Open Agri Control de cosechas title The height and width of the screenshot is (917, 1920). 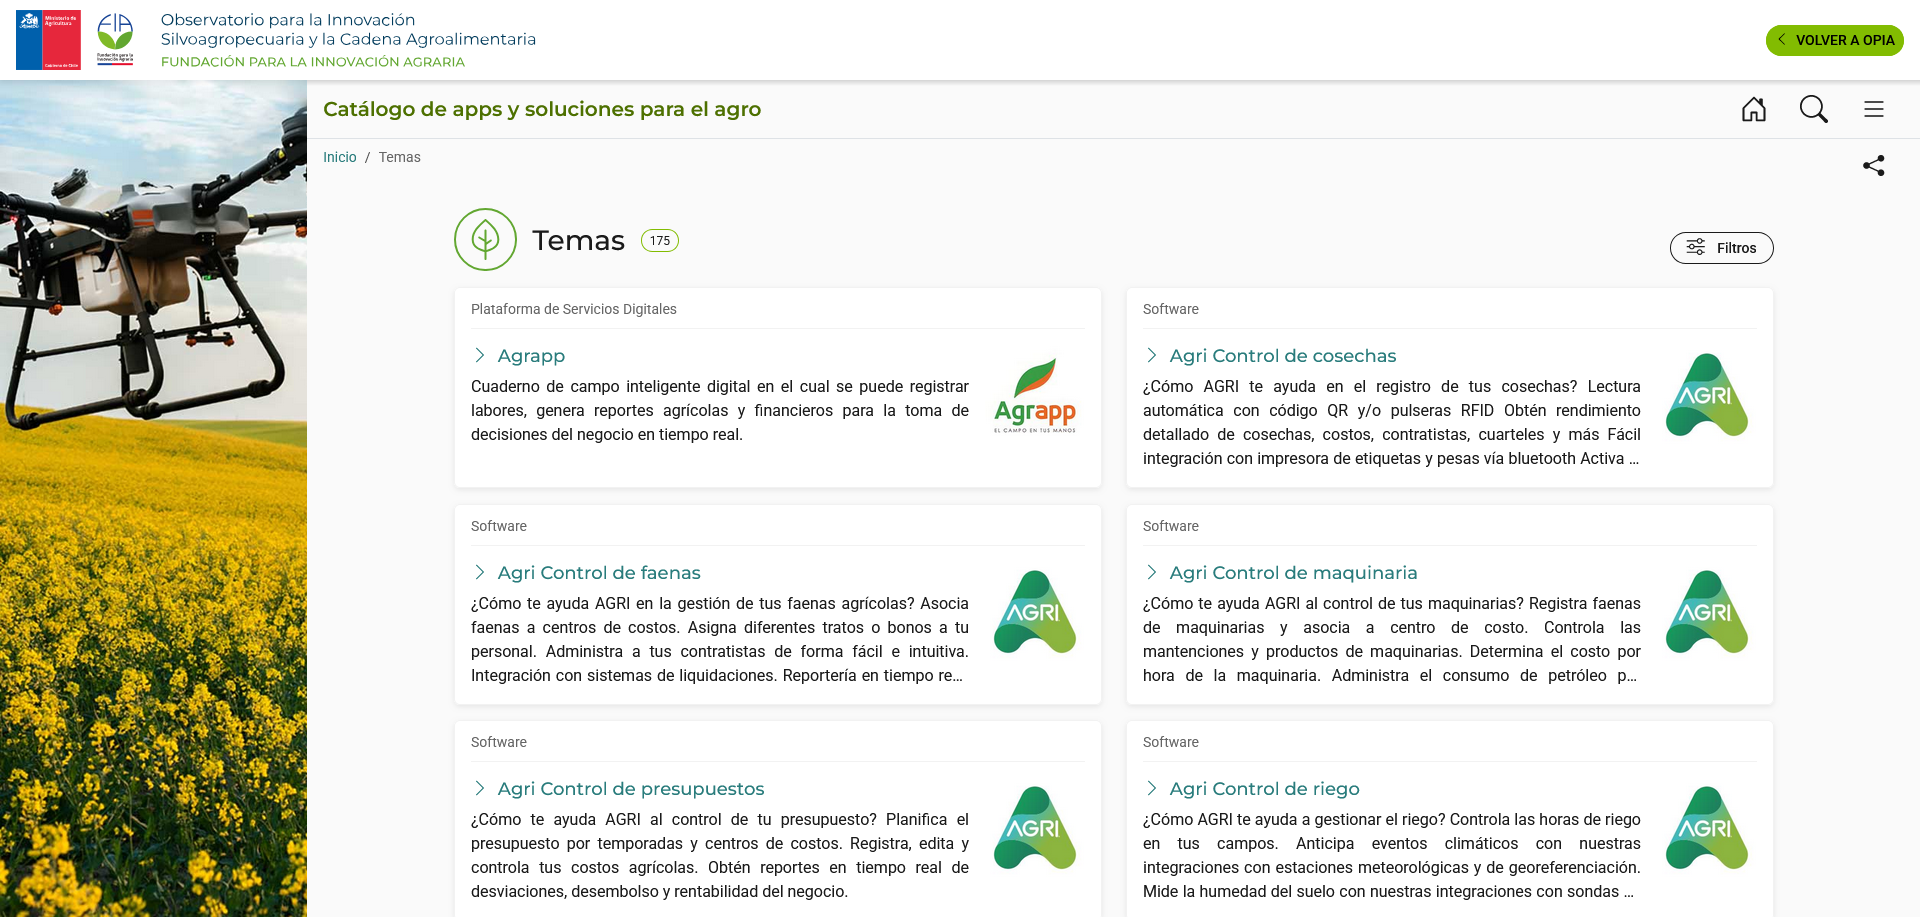tap(1283, 356)
